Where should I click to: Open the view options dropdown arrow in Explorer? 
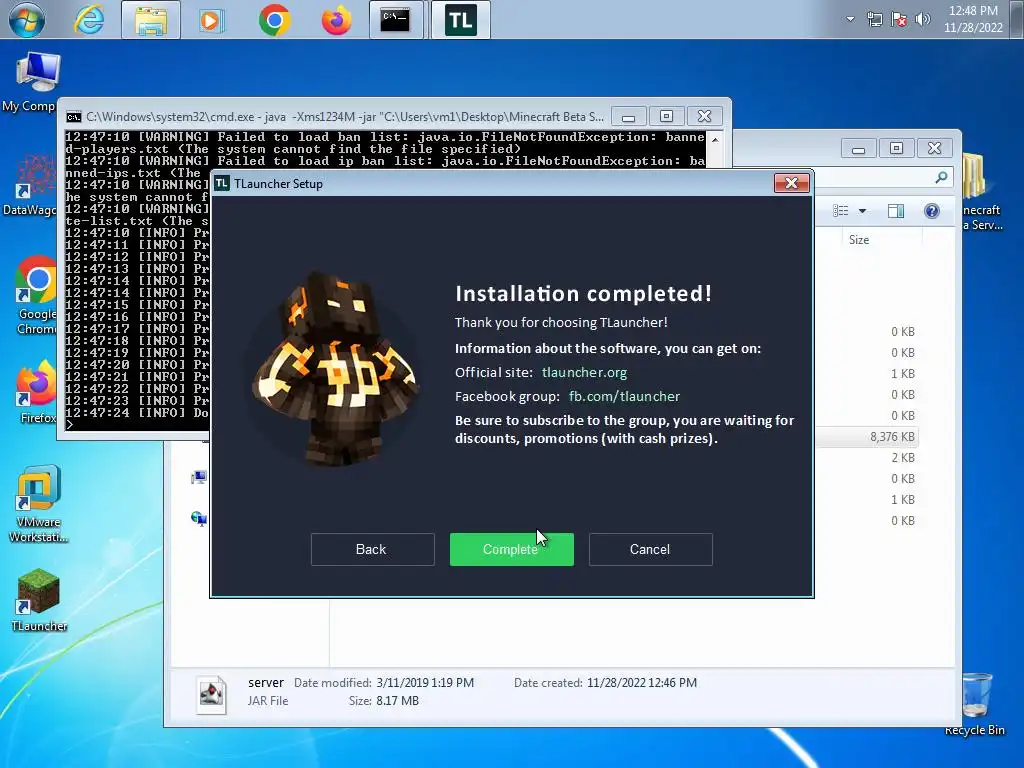[x=862, y=211]
